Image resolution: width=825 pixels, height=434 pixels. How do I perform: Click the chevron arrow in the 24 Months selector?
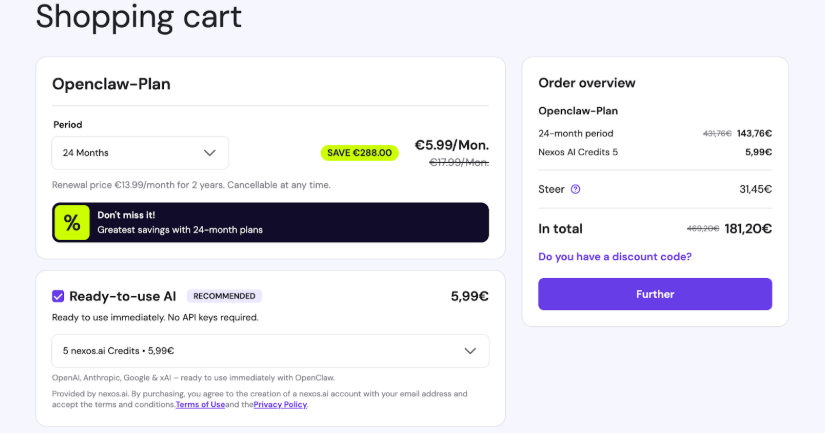click(x=210, y=153)
